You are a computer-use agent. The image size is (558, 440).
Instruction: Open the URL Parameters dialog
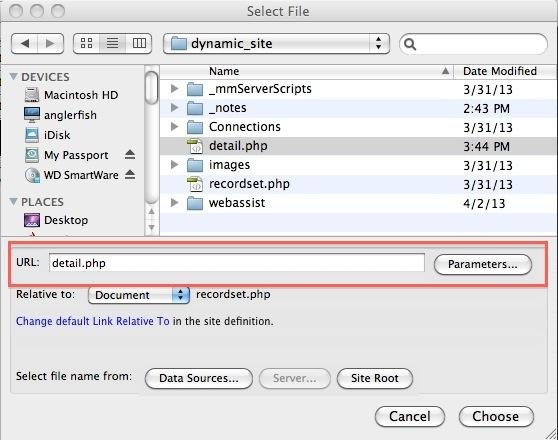click(483, 264)
